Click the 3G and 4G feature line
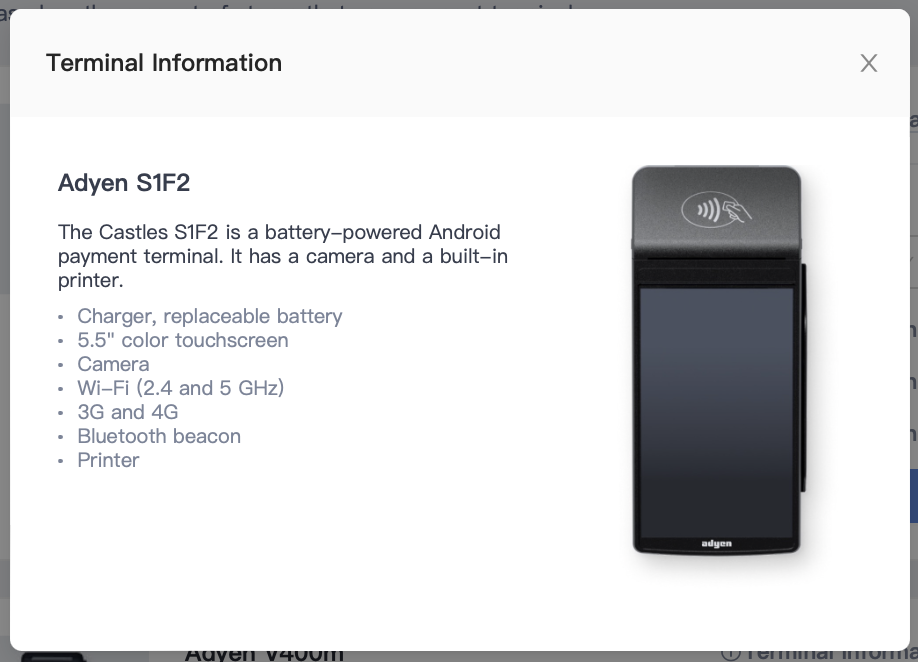 tap(128, 412)
